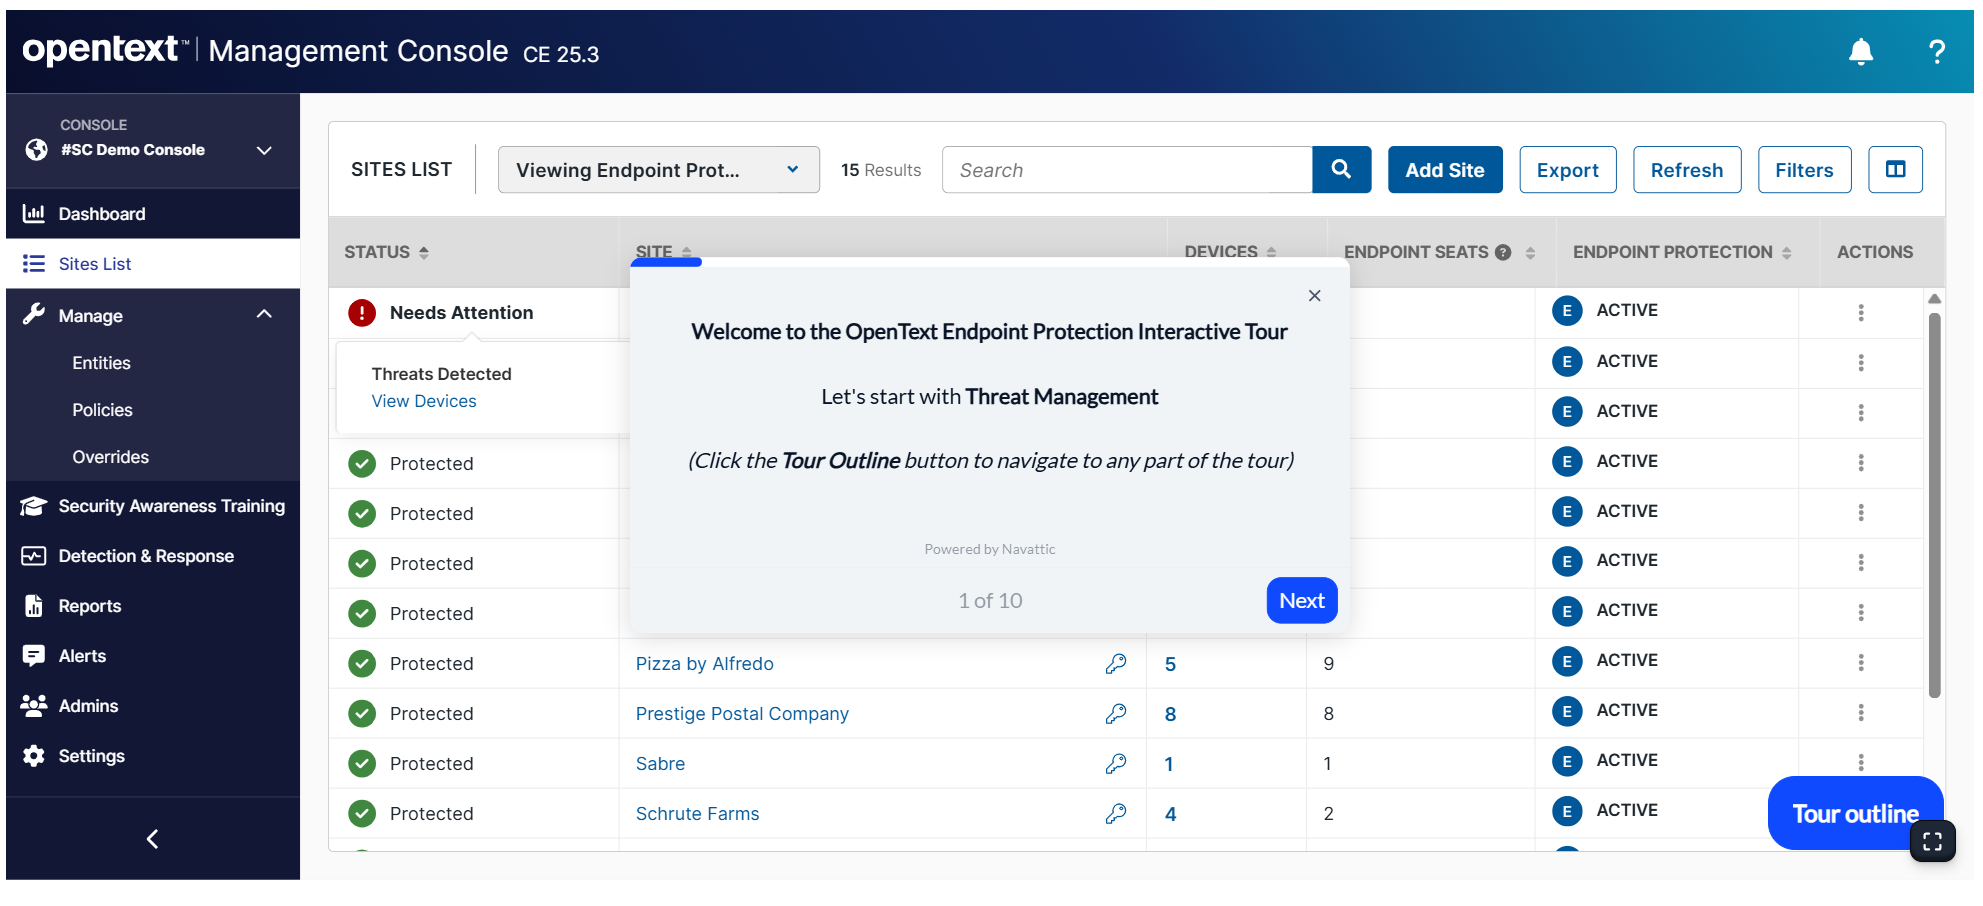Open the Filters panel
The image size is (1983, 906).
(1804, 170)
